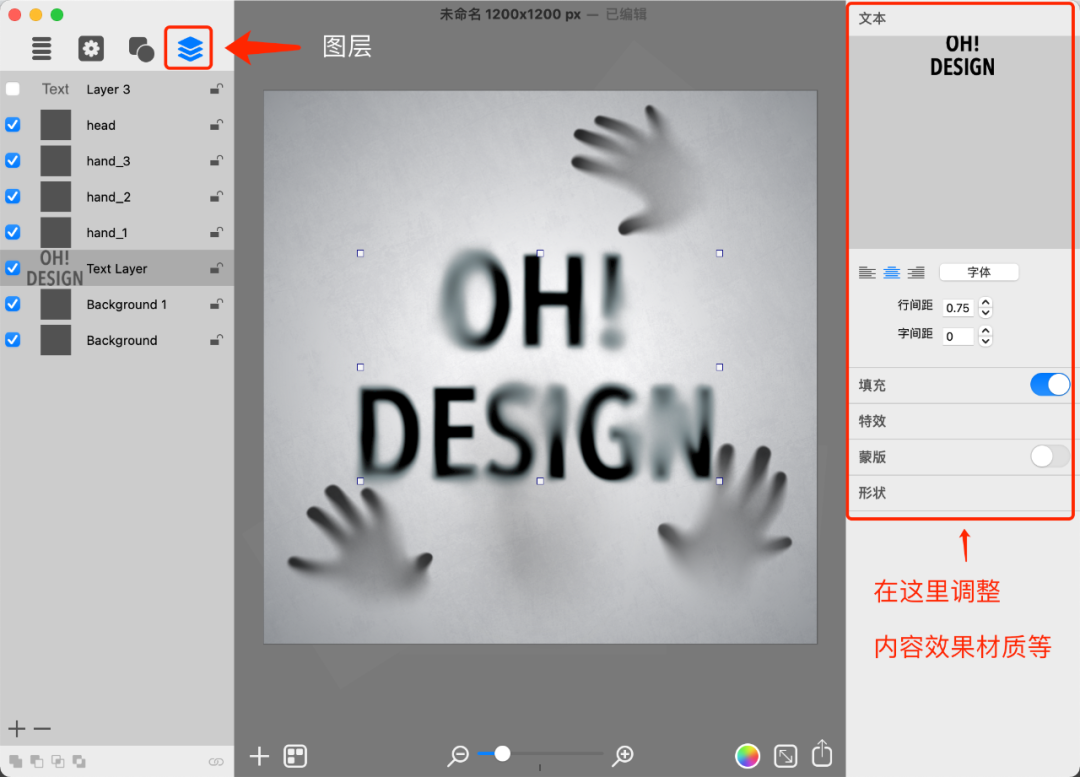Viewport: 1080px width, 777px height.
Task: Click the list view icon in toolbar
Action: click(x=41, y=48)
